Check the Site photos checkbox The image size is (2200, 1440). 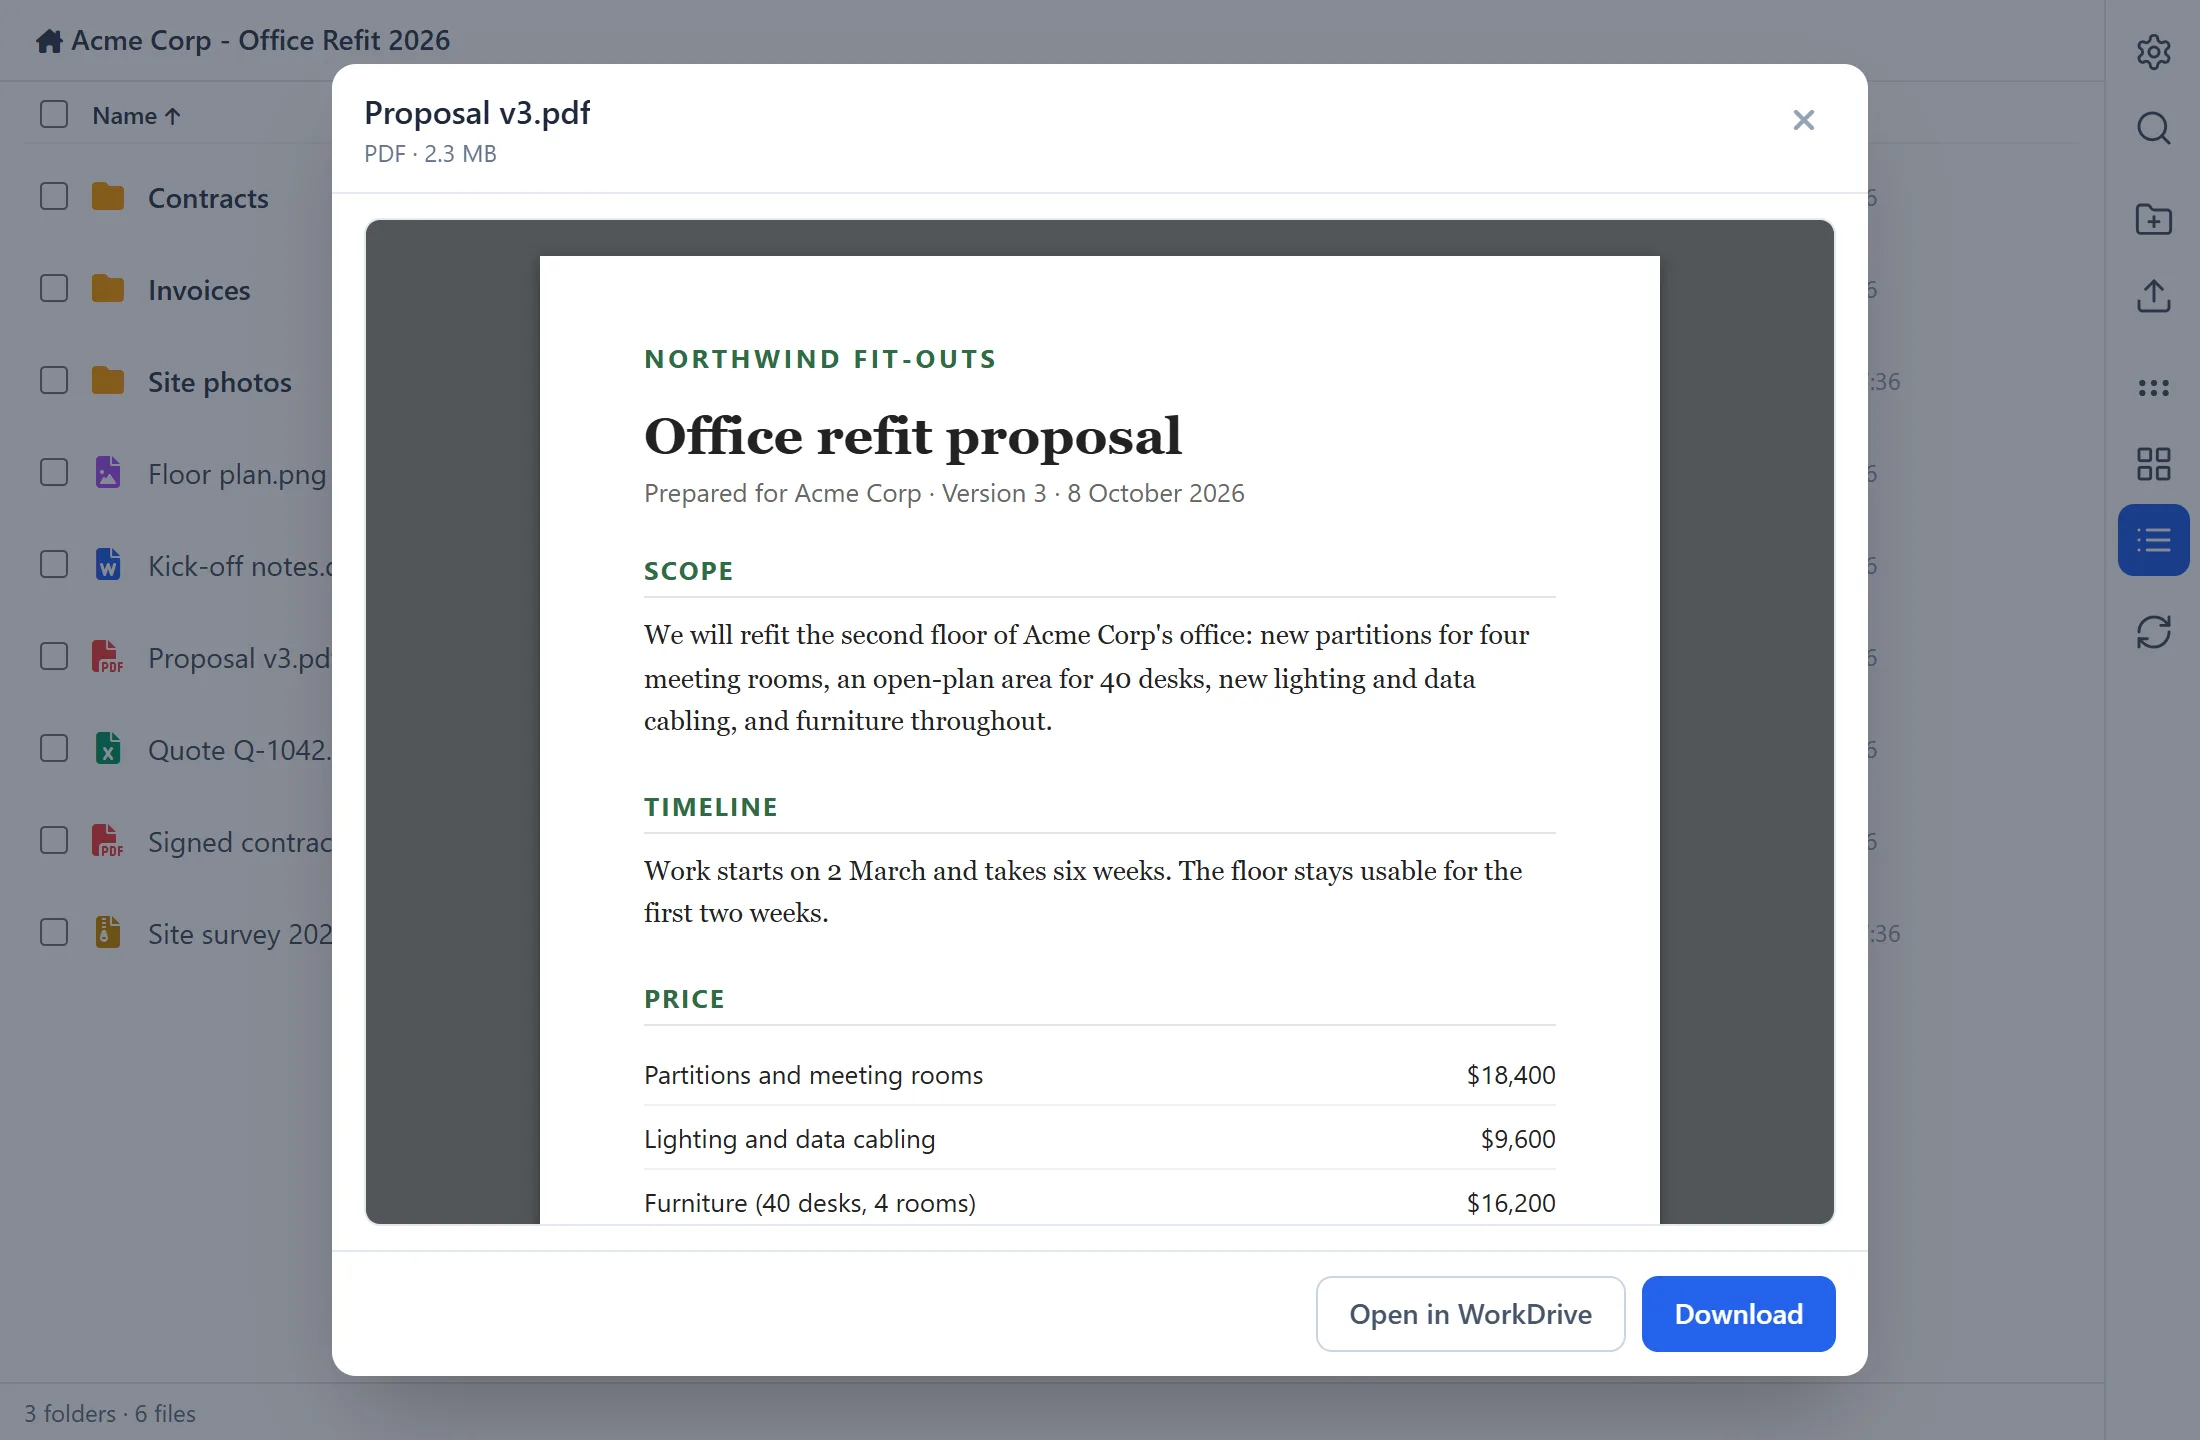pos(54,380)
